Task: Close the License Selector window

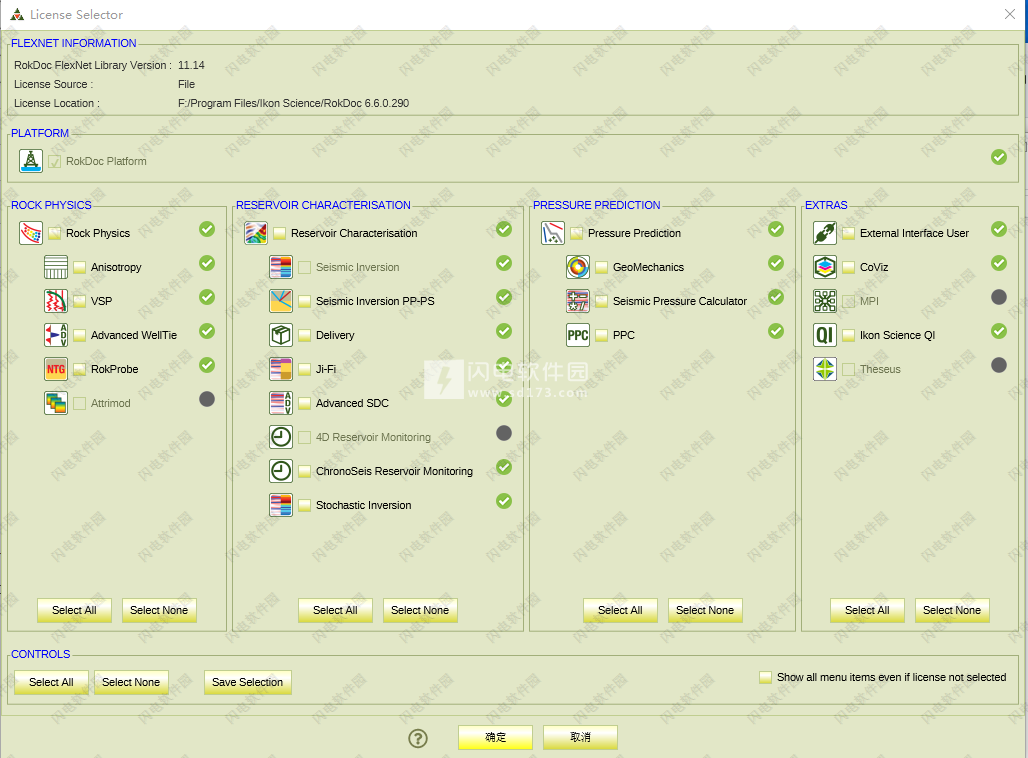Action: pyautogui.click(x=1010, y=14)
